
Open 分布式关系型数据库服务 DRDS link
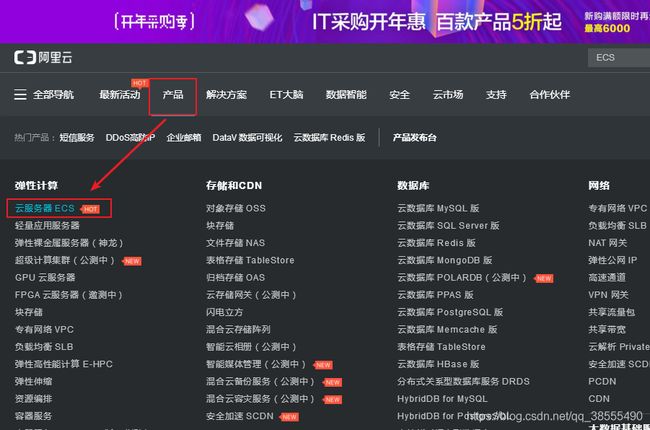point(463,381)
